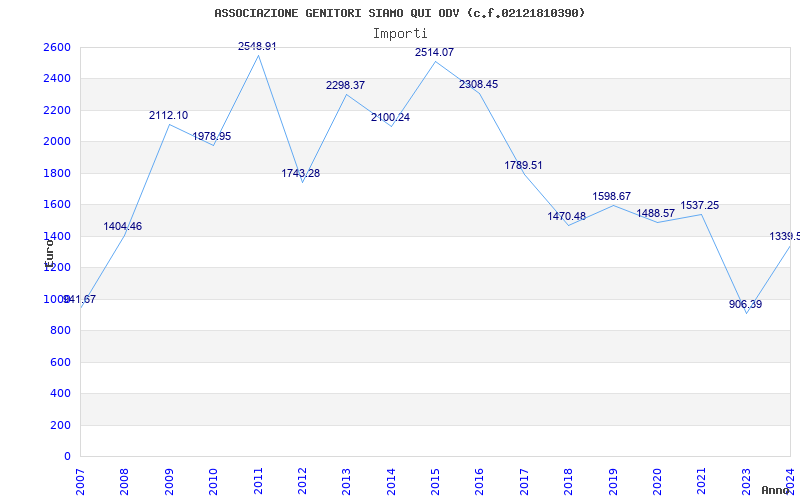The height and width of the screenshot is (500, 800).
Task: Click x-axis year 2011
Action: [258, 482]
